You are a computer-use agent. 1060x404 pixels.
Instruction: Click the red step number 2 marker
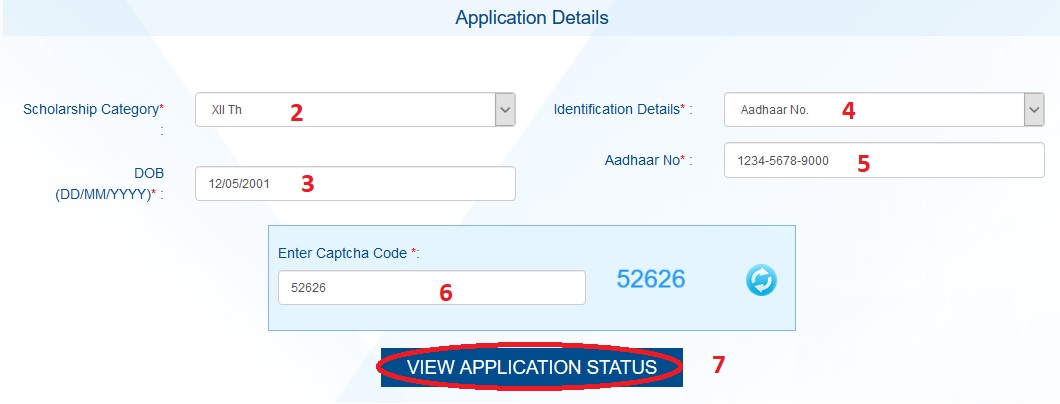pos(296,112)
